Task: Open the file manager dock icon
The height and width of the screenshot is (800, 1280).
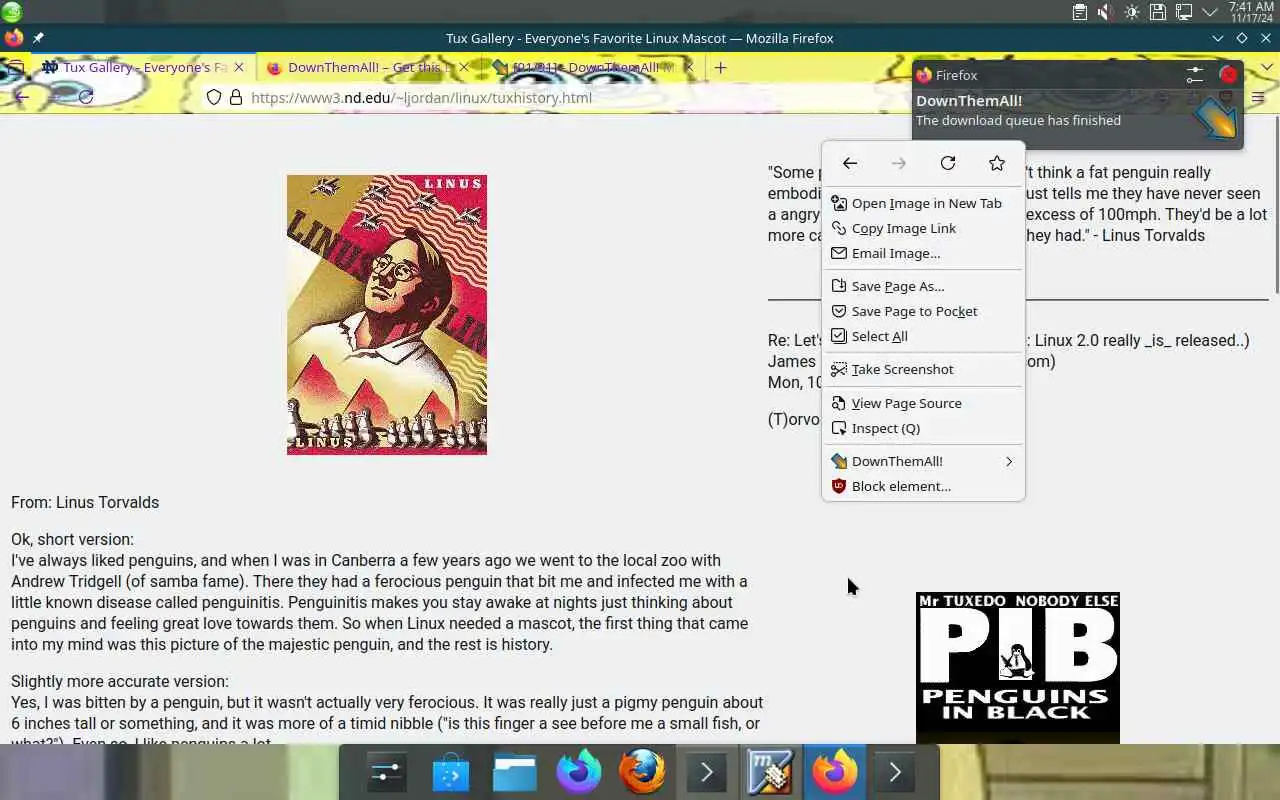Action: (514, 772)
